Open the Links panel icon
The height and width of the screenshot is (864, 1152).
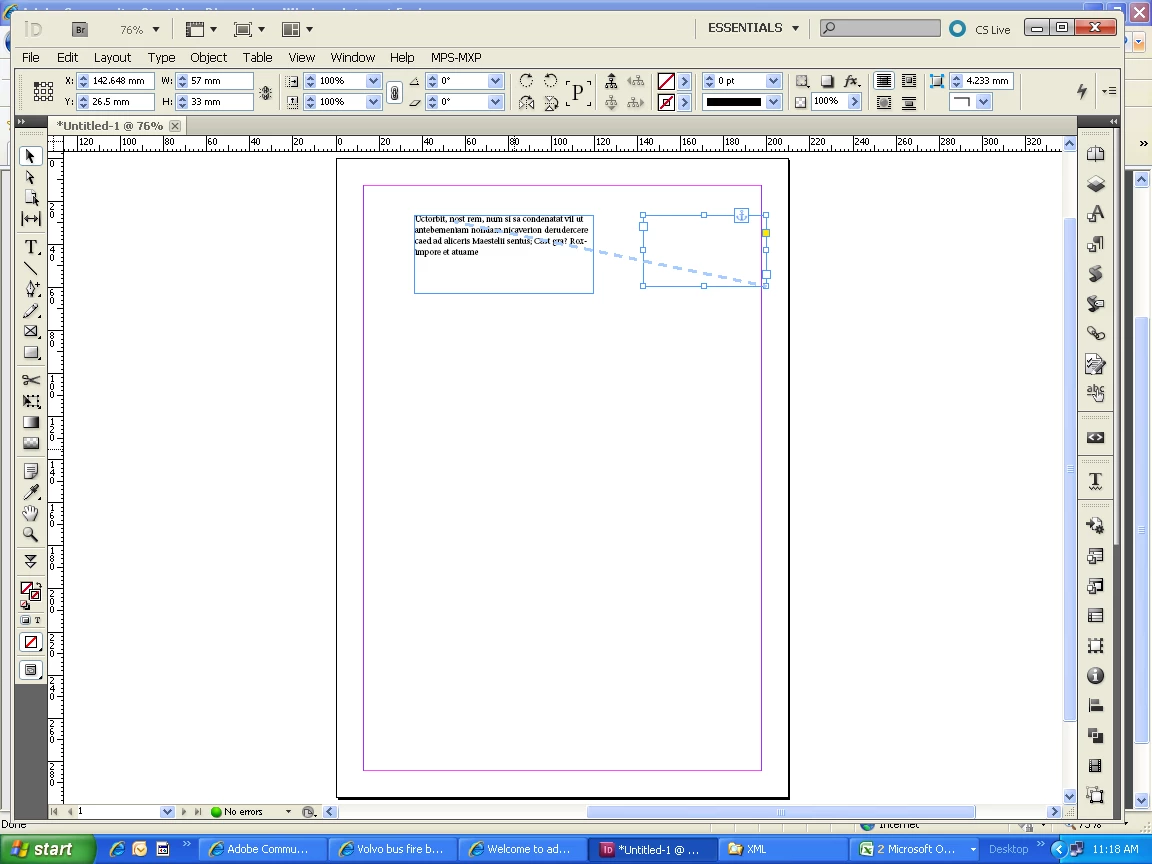1095,334
